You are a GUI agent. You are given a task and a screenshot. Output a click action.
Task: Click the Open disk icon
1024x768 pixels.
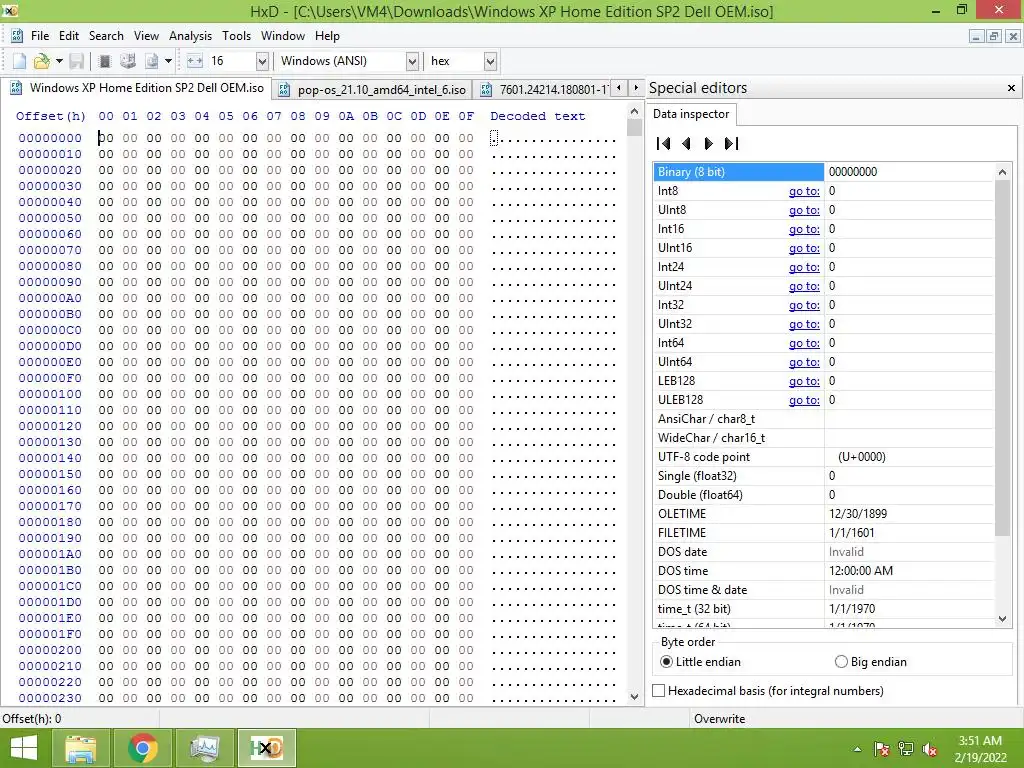(128, 61)
